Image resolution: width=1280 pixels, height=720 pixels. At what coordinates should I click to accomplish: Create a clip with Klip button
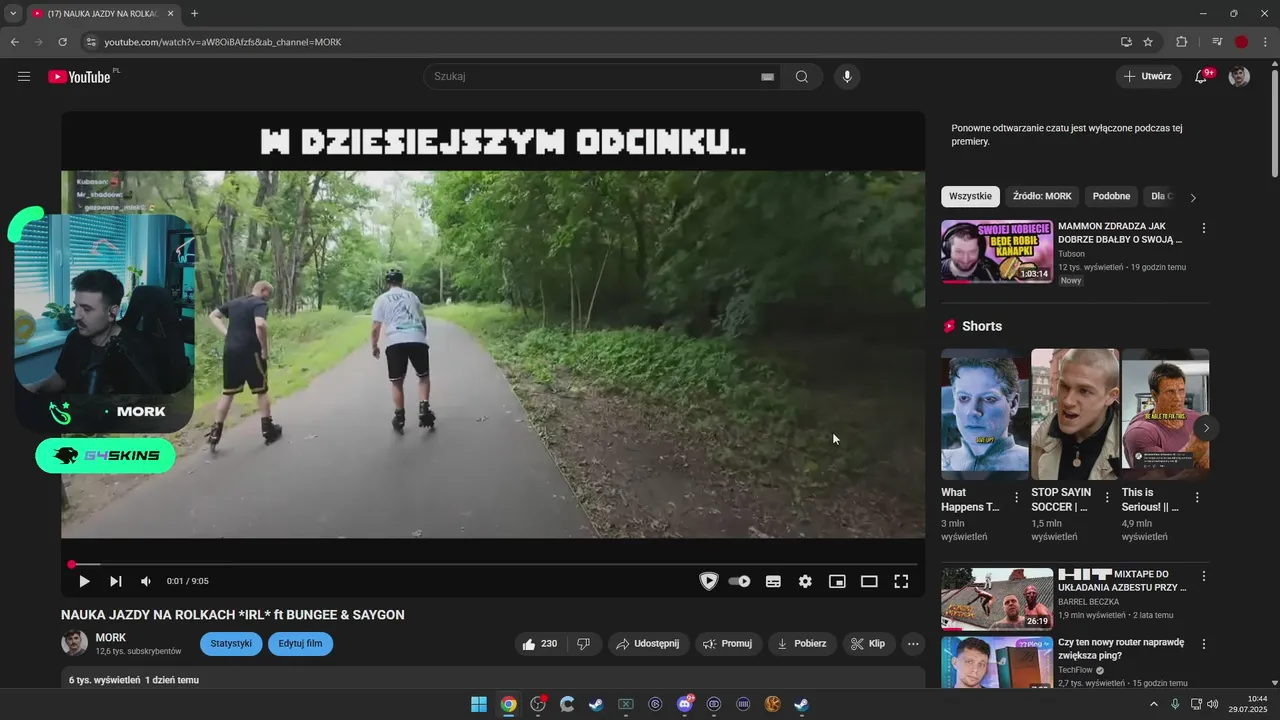[x=868, y=644]
